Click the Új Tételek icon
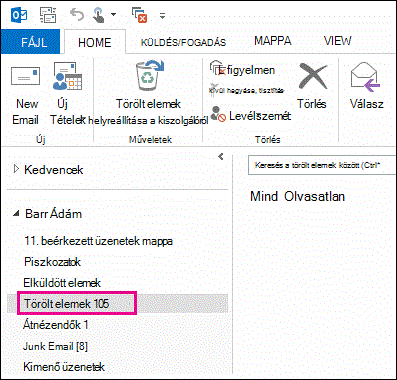 point(68,76)
